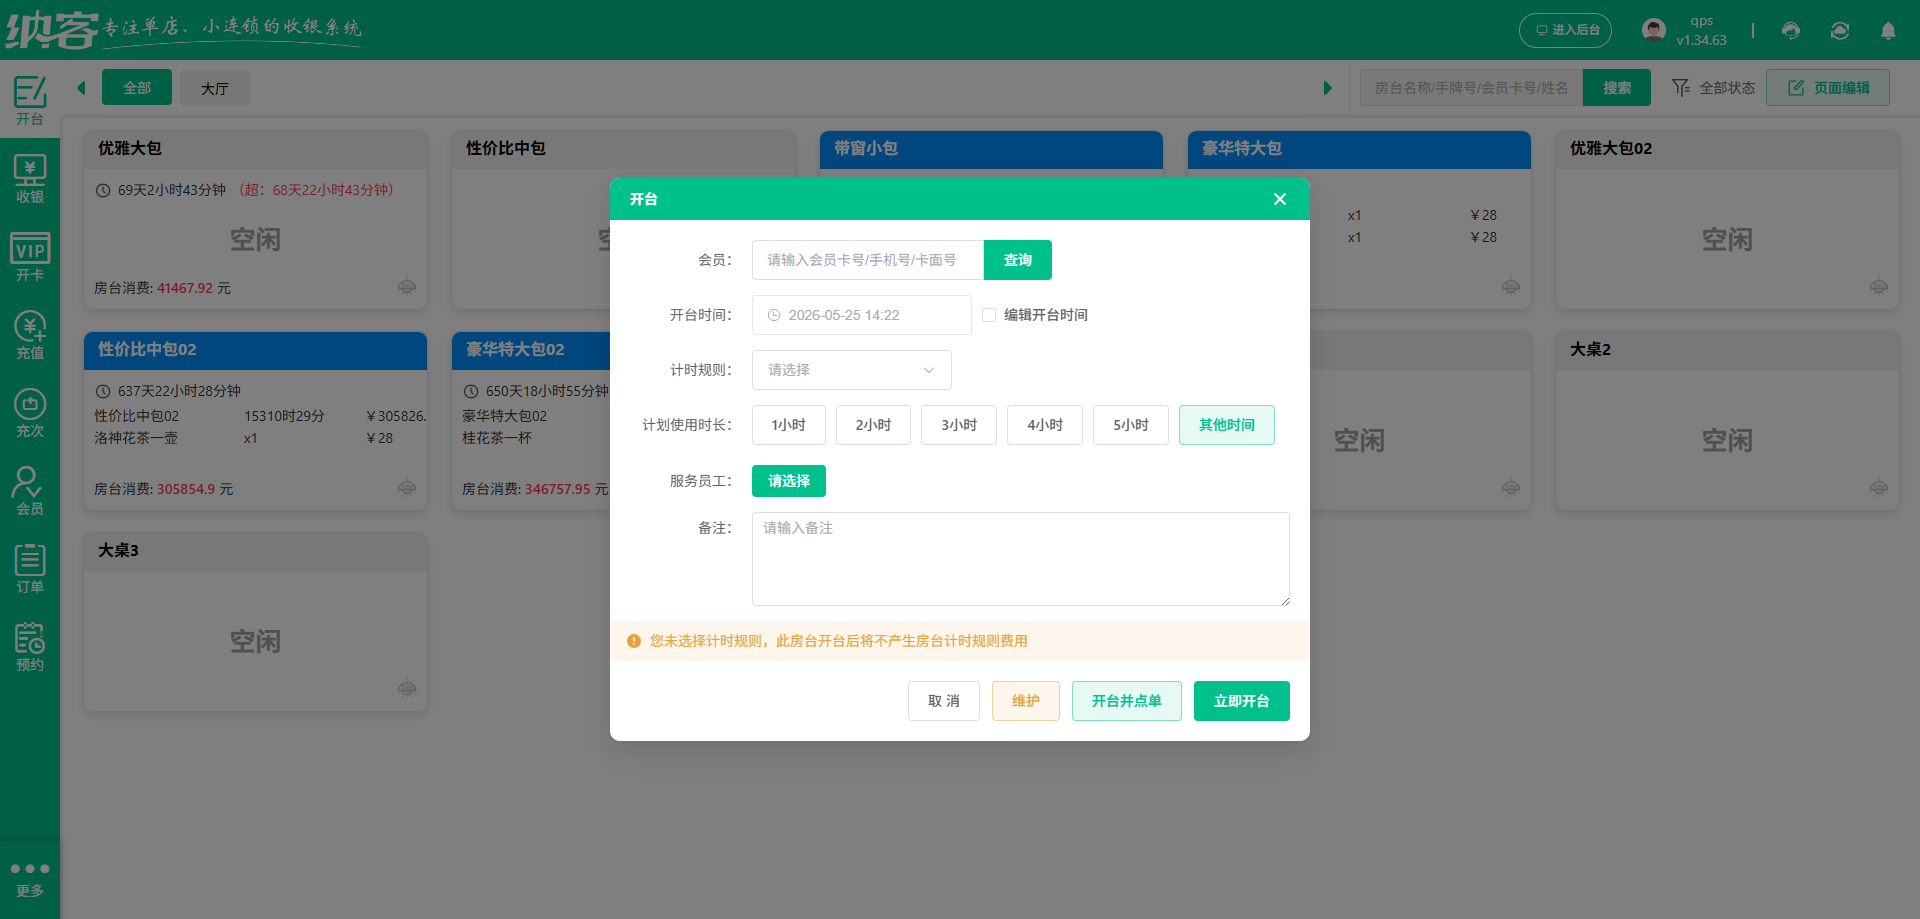The width and height of the screenshot is (1920, 919).
Task: Select the 1小时 planned duration option
Action: click(x=789, y=425)
